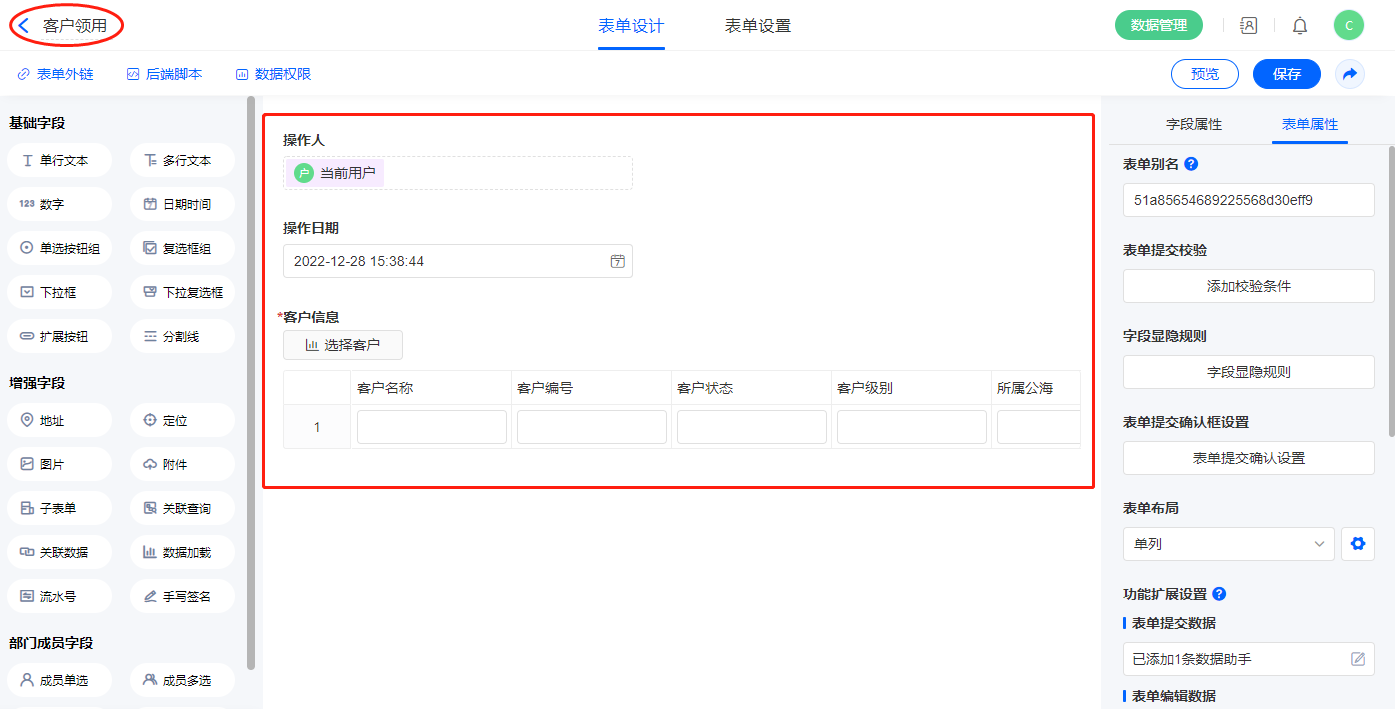Click the contacts icon beside 数据管理
Image resolution: width=1395 pixels, height=709 pixels.
(1248, 26)
